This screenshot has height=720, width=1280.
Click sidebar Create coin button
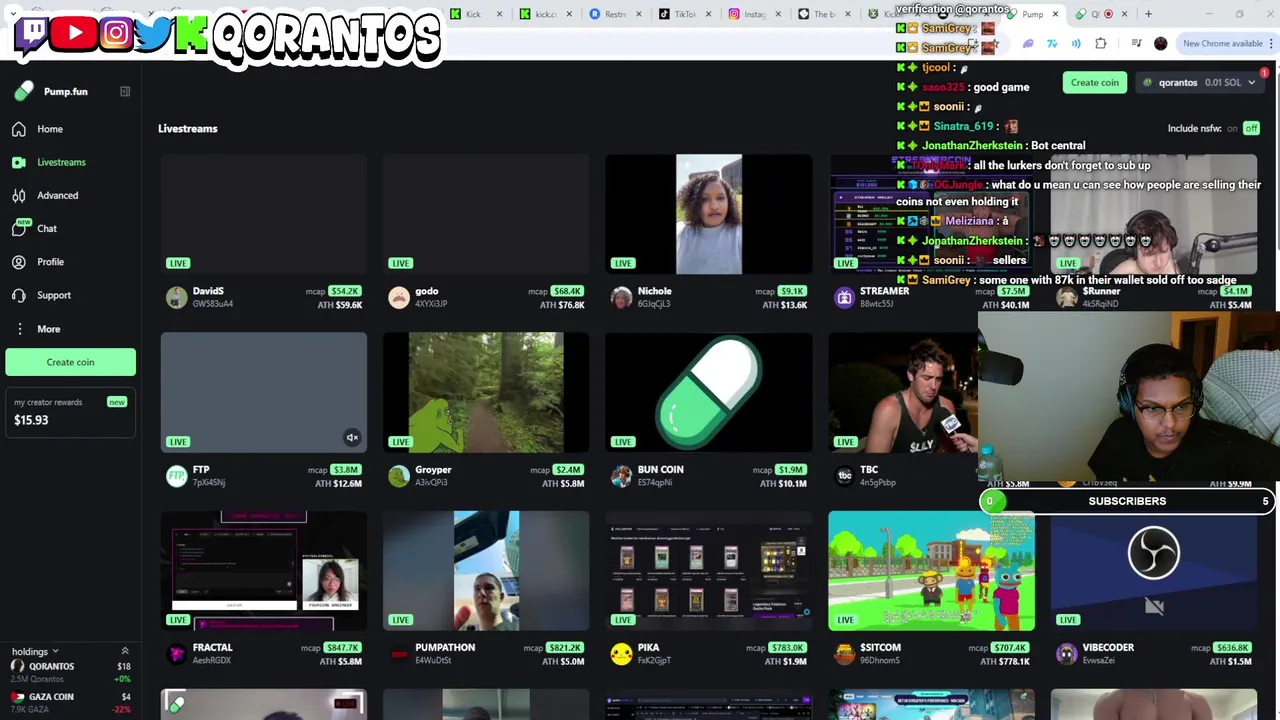click(x=70, y=362)
